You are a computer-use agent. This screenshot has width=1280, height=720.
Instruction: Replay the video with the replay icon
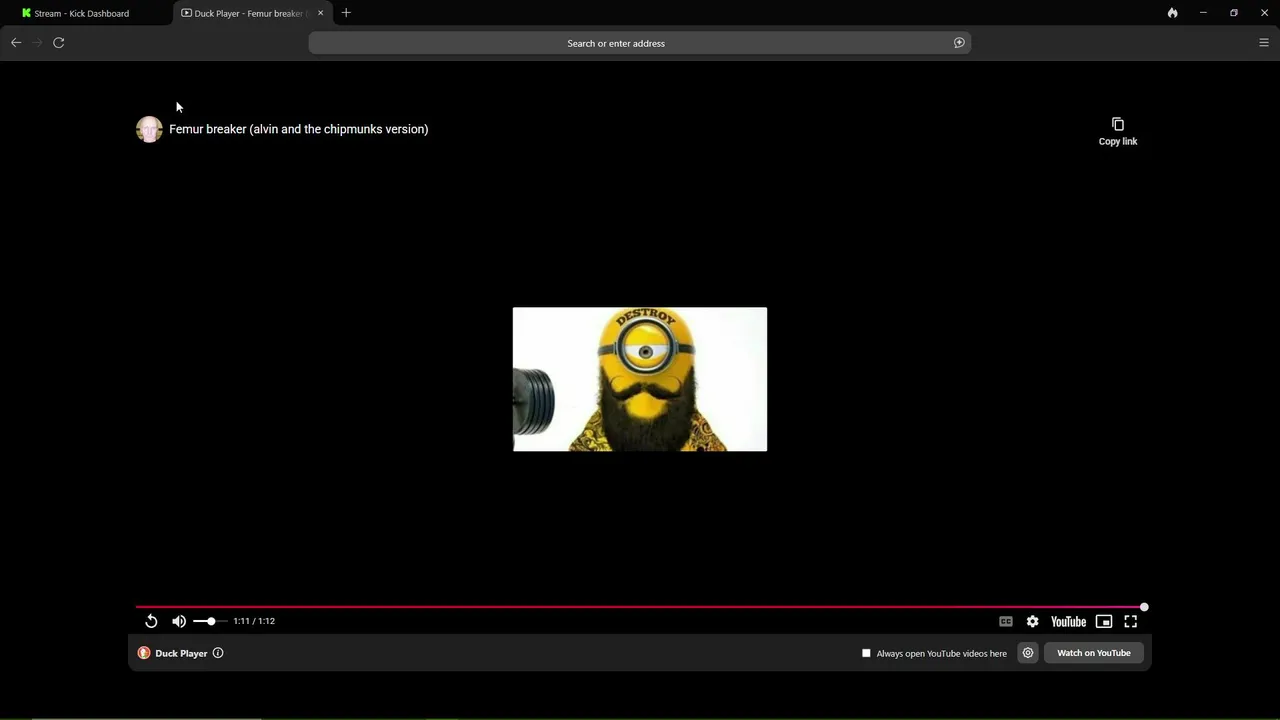click(x=151, y=621)
